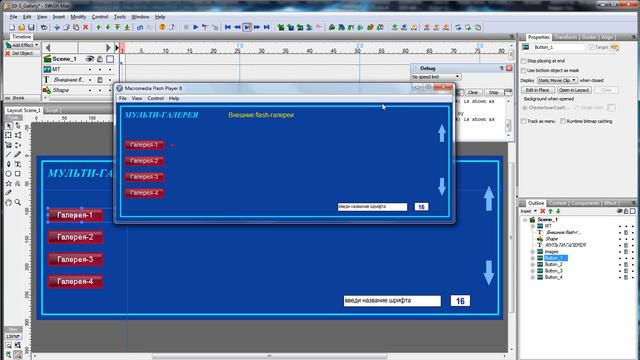
Task: Collapse the Scene_1 tree node in Outline
Action: click(525, 220)
